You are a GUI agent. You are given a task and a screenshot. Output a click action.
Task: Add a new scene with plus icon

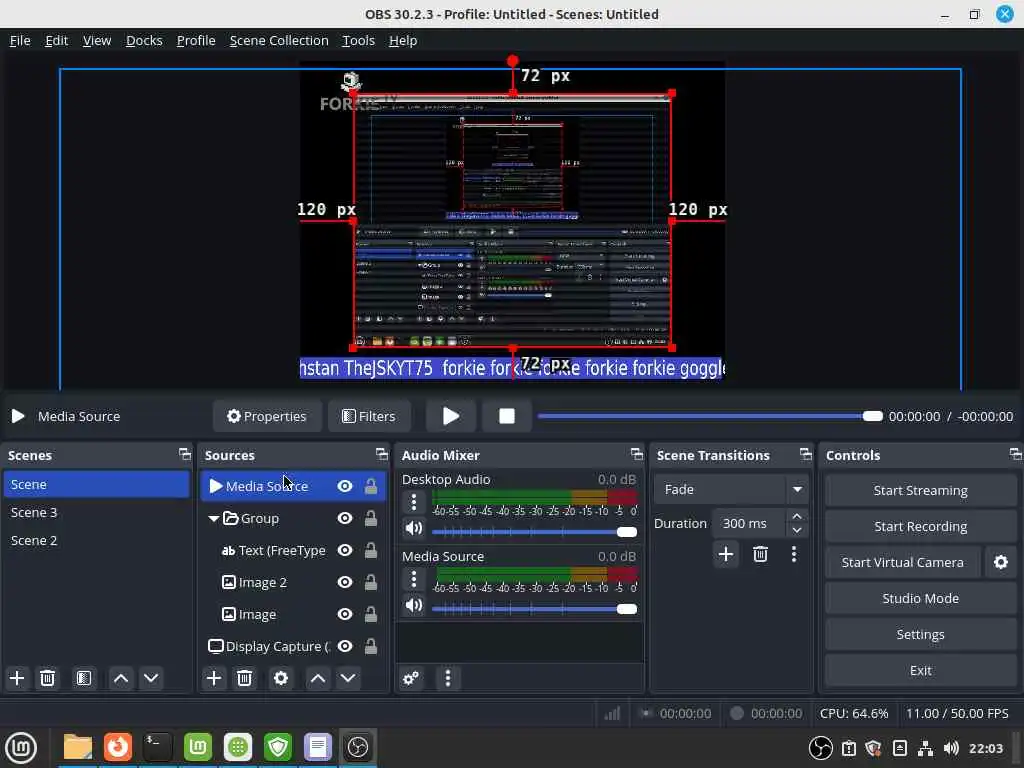[17, 678]
